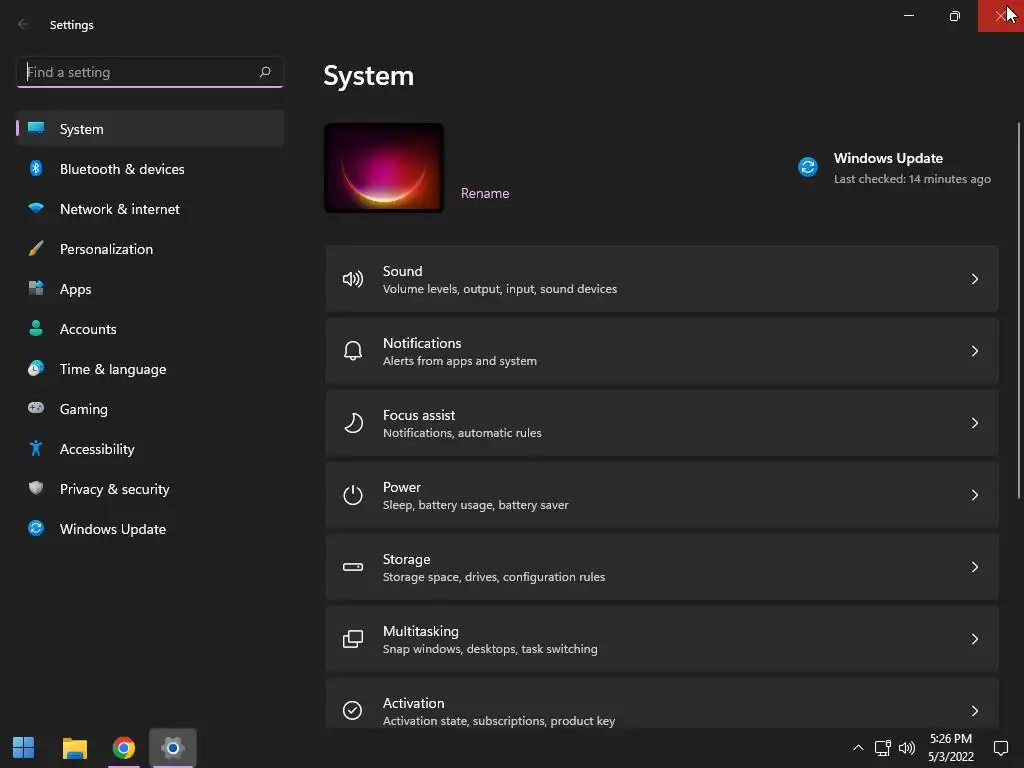
Task: Click the taskbar network display icon
Action: coord(882,748)
